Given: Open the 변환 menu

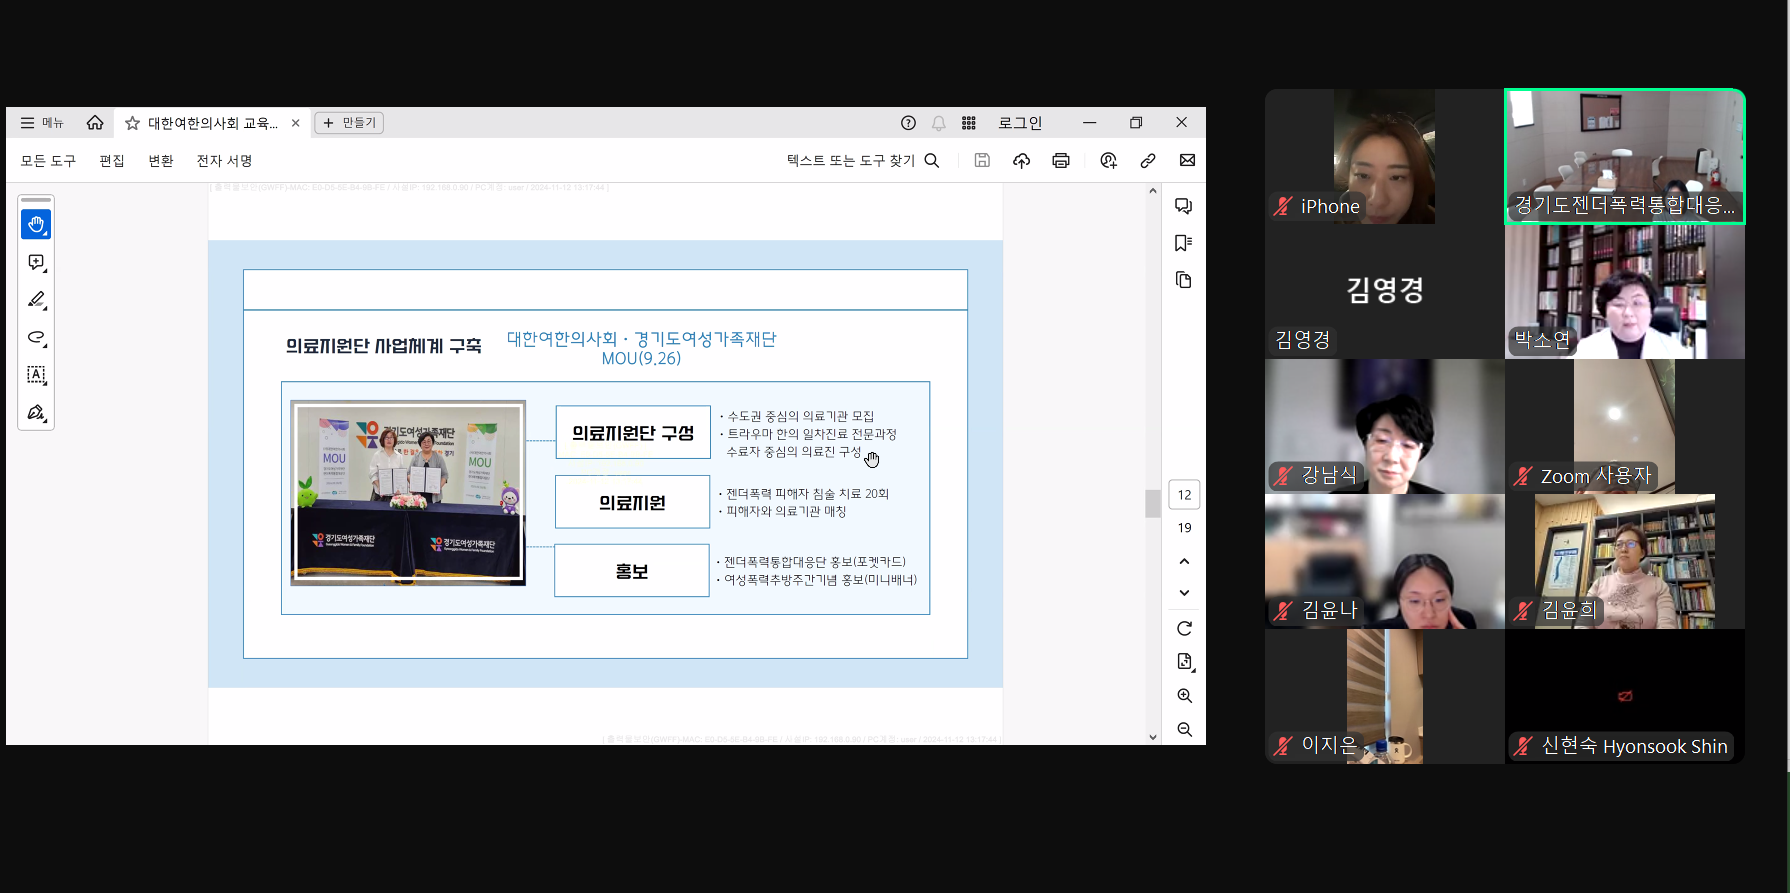Looking at the screenshot, I should coord(161,161).
